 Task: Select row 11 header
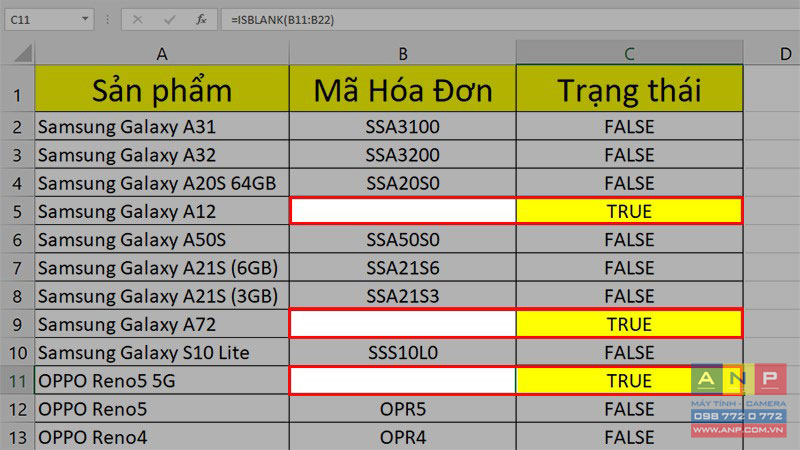pyautogui.click(x=17, y=381)
